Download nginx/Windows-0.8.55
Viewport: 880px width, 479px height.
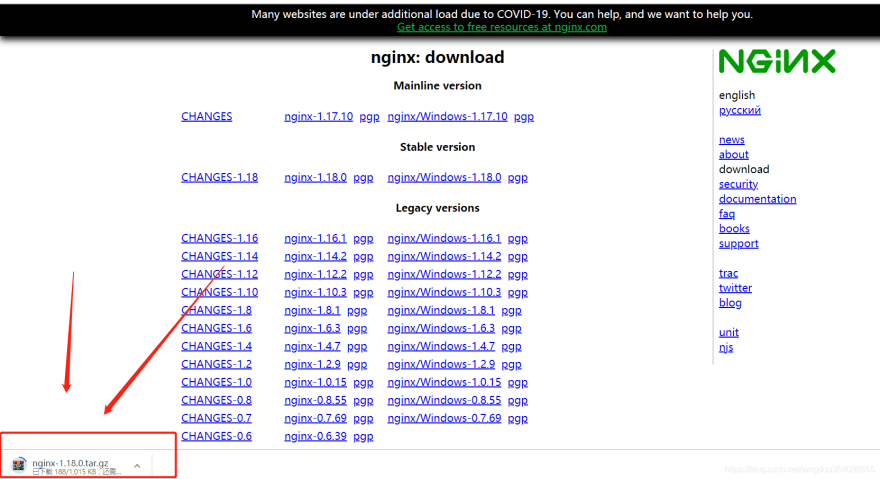(x=444, y=400)
